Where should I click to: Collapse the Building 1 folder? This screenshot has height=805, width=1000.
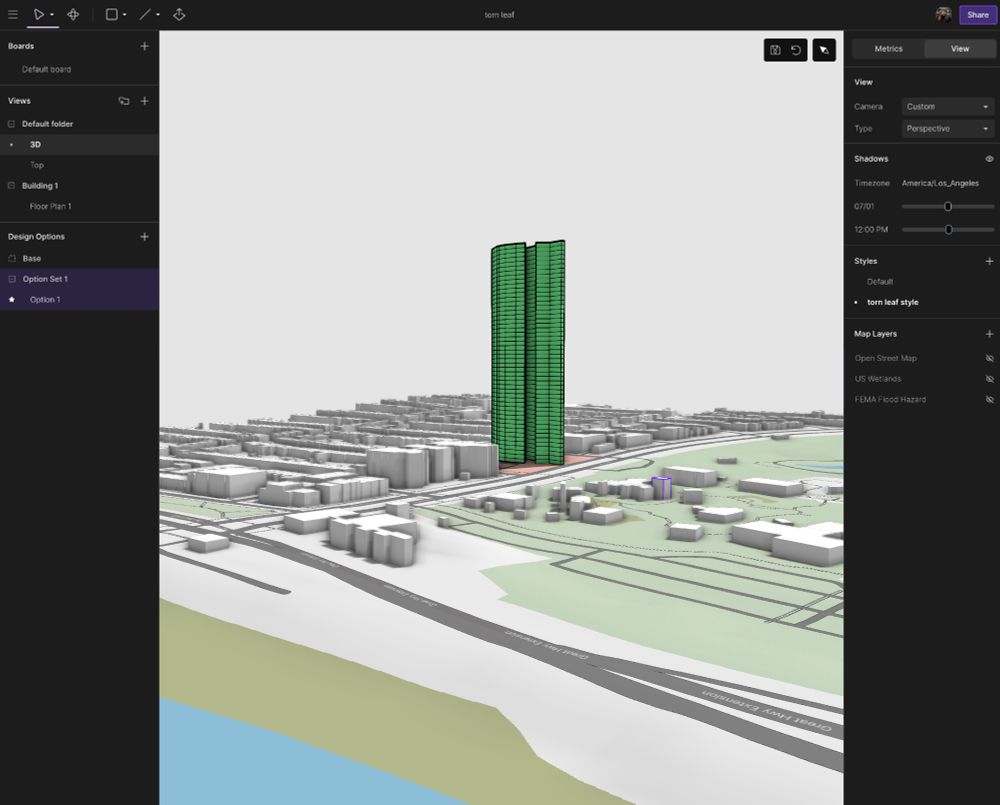11,186
